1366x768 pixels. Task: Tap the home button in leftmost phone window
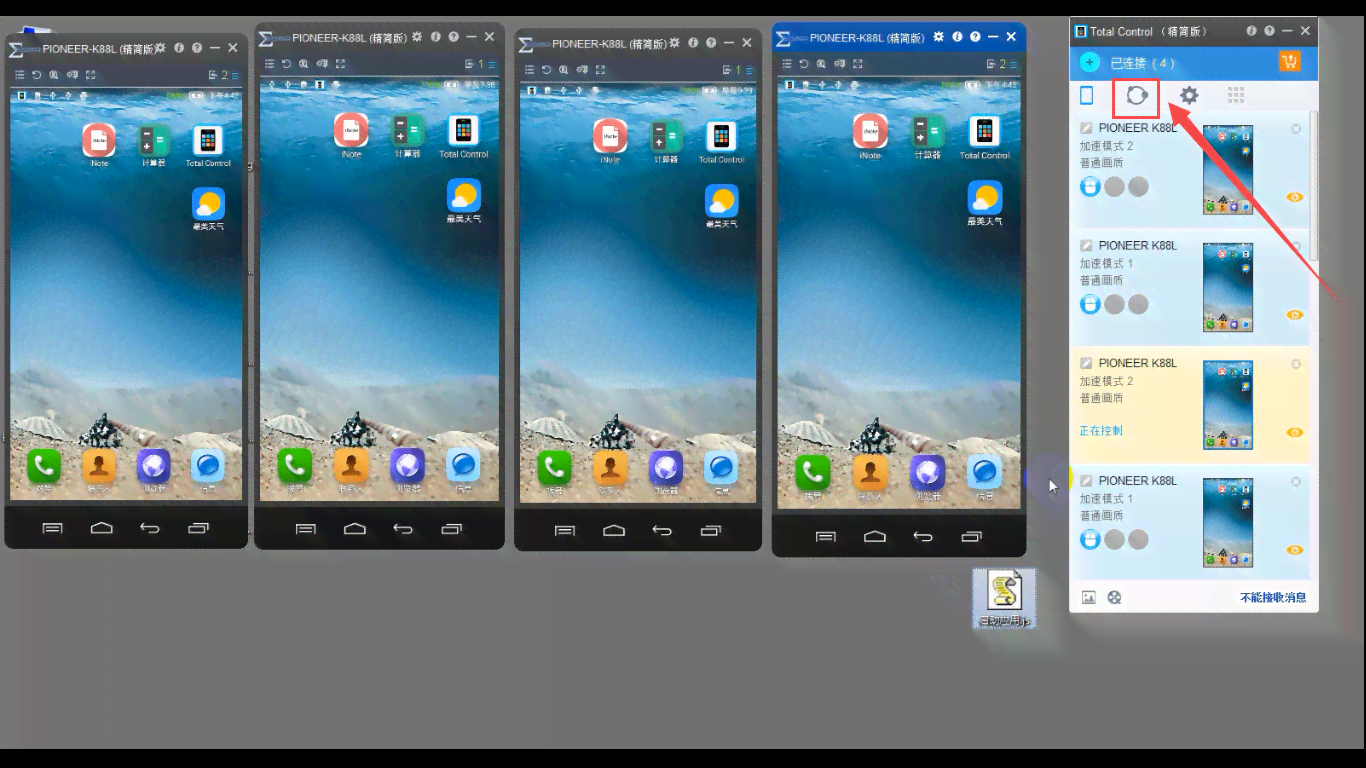(x=101, y=528)
